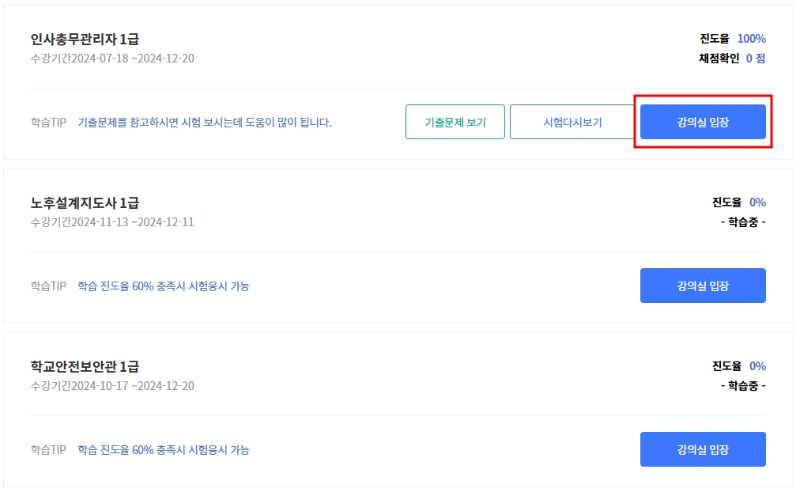The height and width of the screenshot is (492, 800).
Task: Click the 진도율 0% of 학교안전보안관 1급
Action: click(757, 366)
